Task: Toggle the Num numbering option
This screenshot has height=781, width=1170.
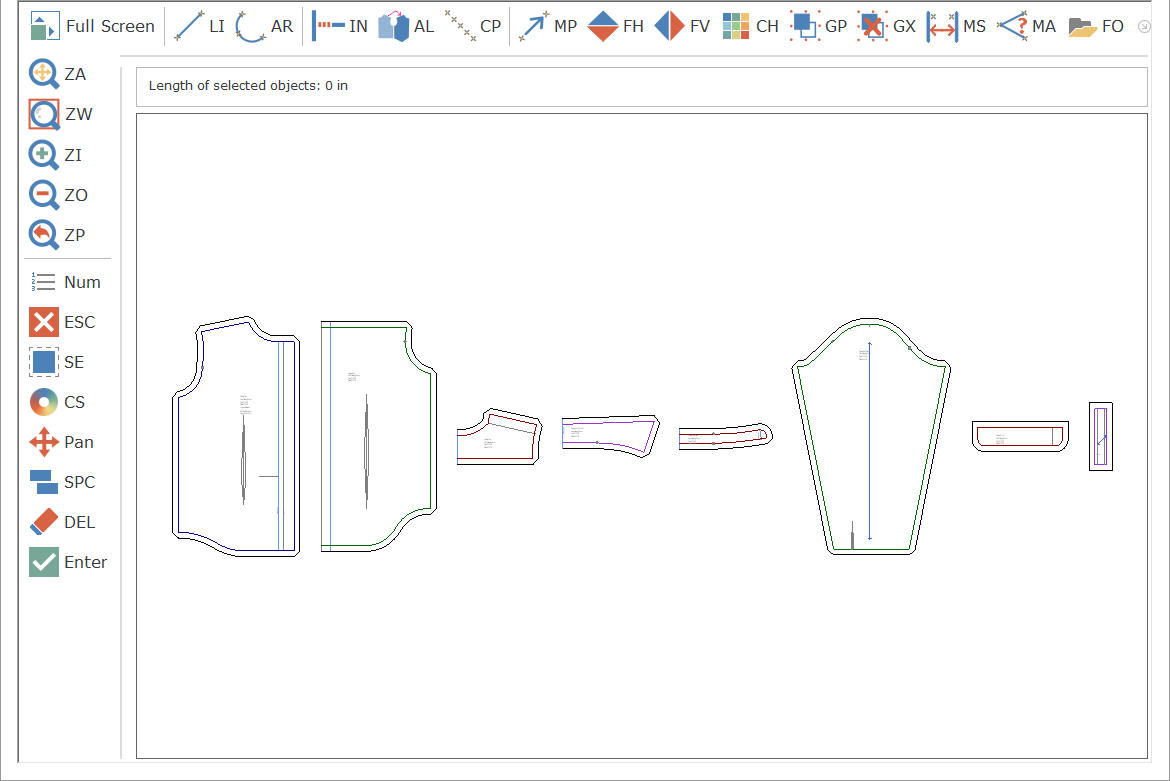Action: pyautogui.click(x=66, y=282)
